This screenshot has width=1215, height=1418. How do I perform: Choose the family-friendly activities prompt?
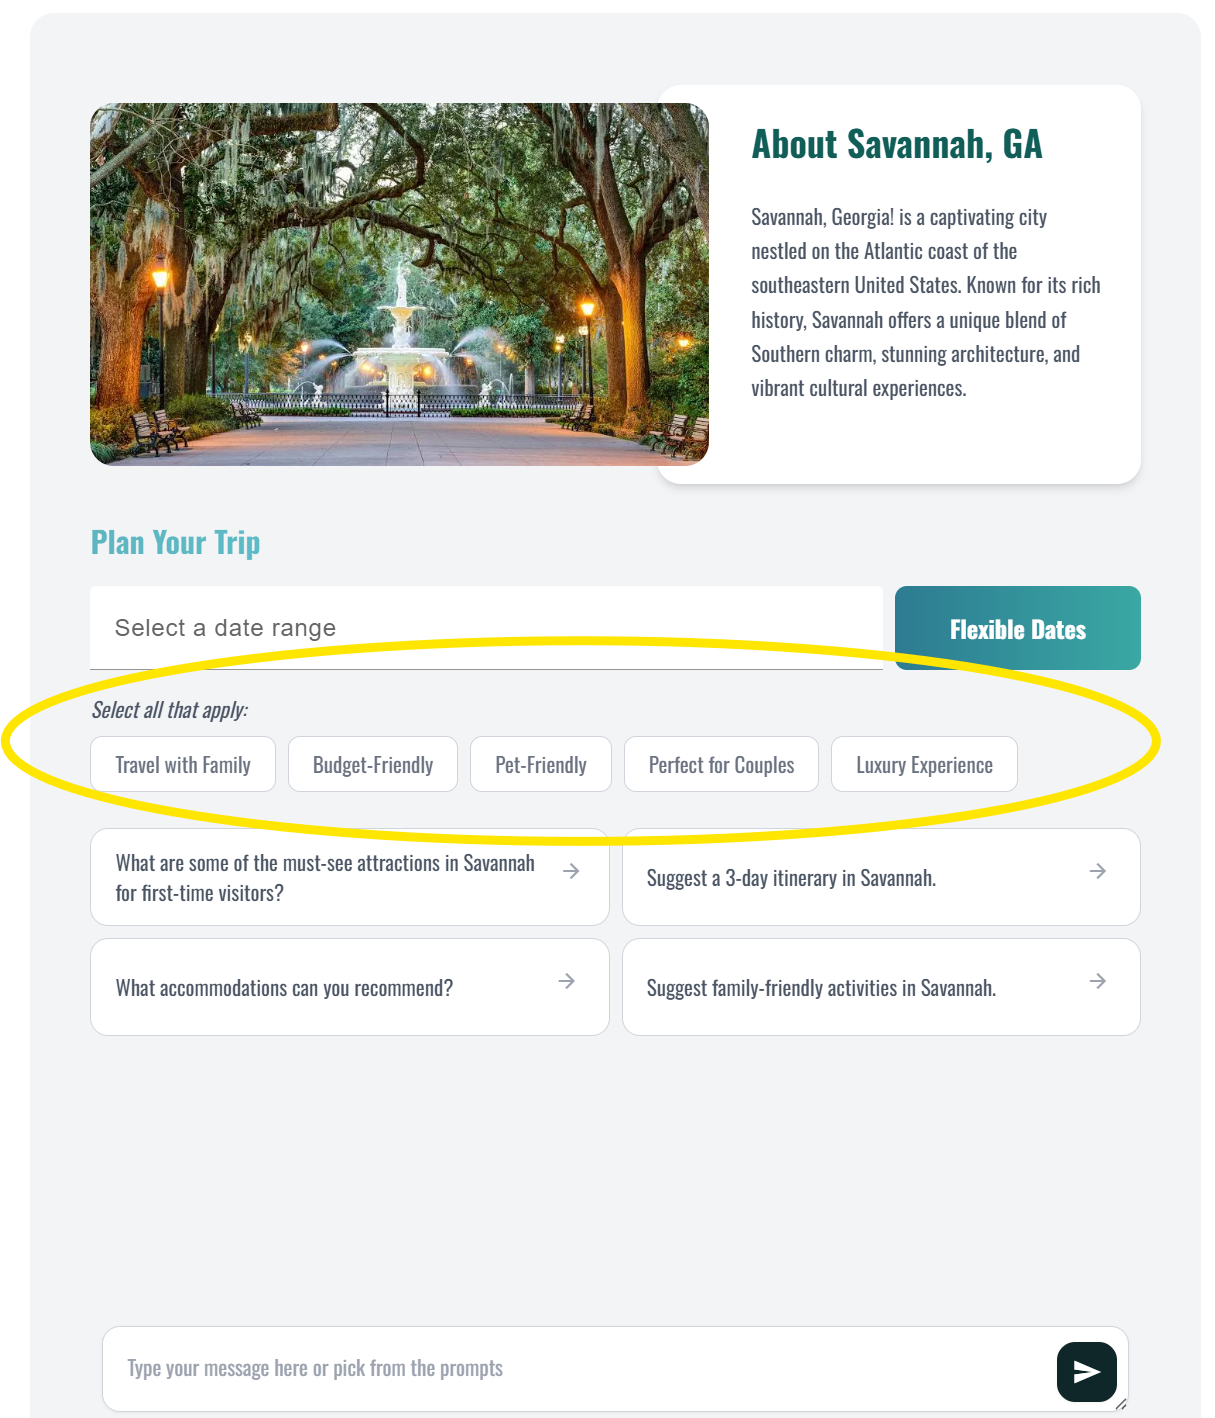click(881, 987)
